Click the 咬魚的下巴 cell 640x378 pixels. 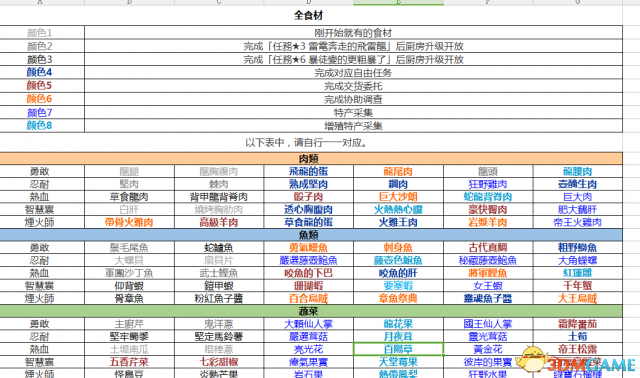[309, 273]
